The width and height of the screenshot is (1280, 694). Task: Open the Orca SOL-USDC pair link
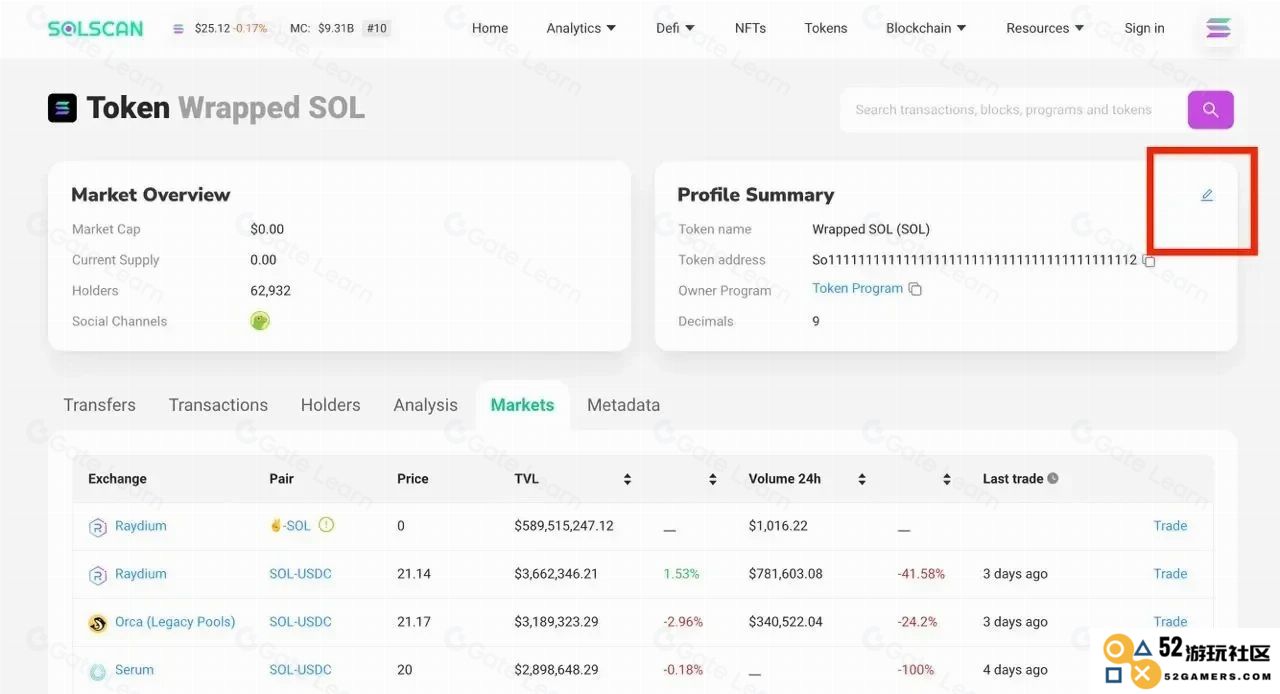300,622
